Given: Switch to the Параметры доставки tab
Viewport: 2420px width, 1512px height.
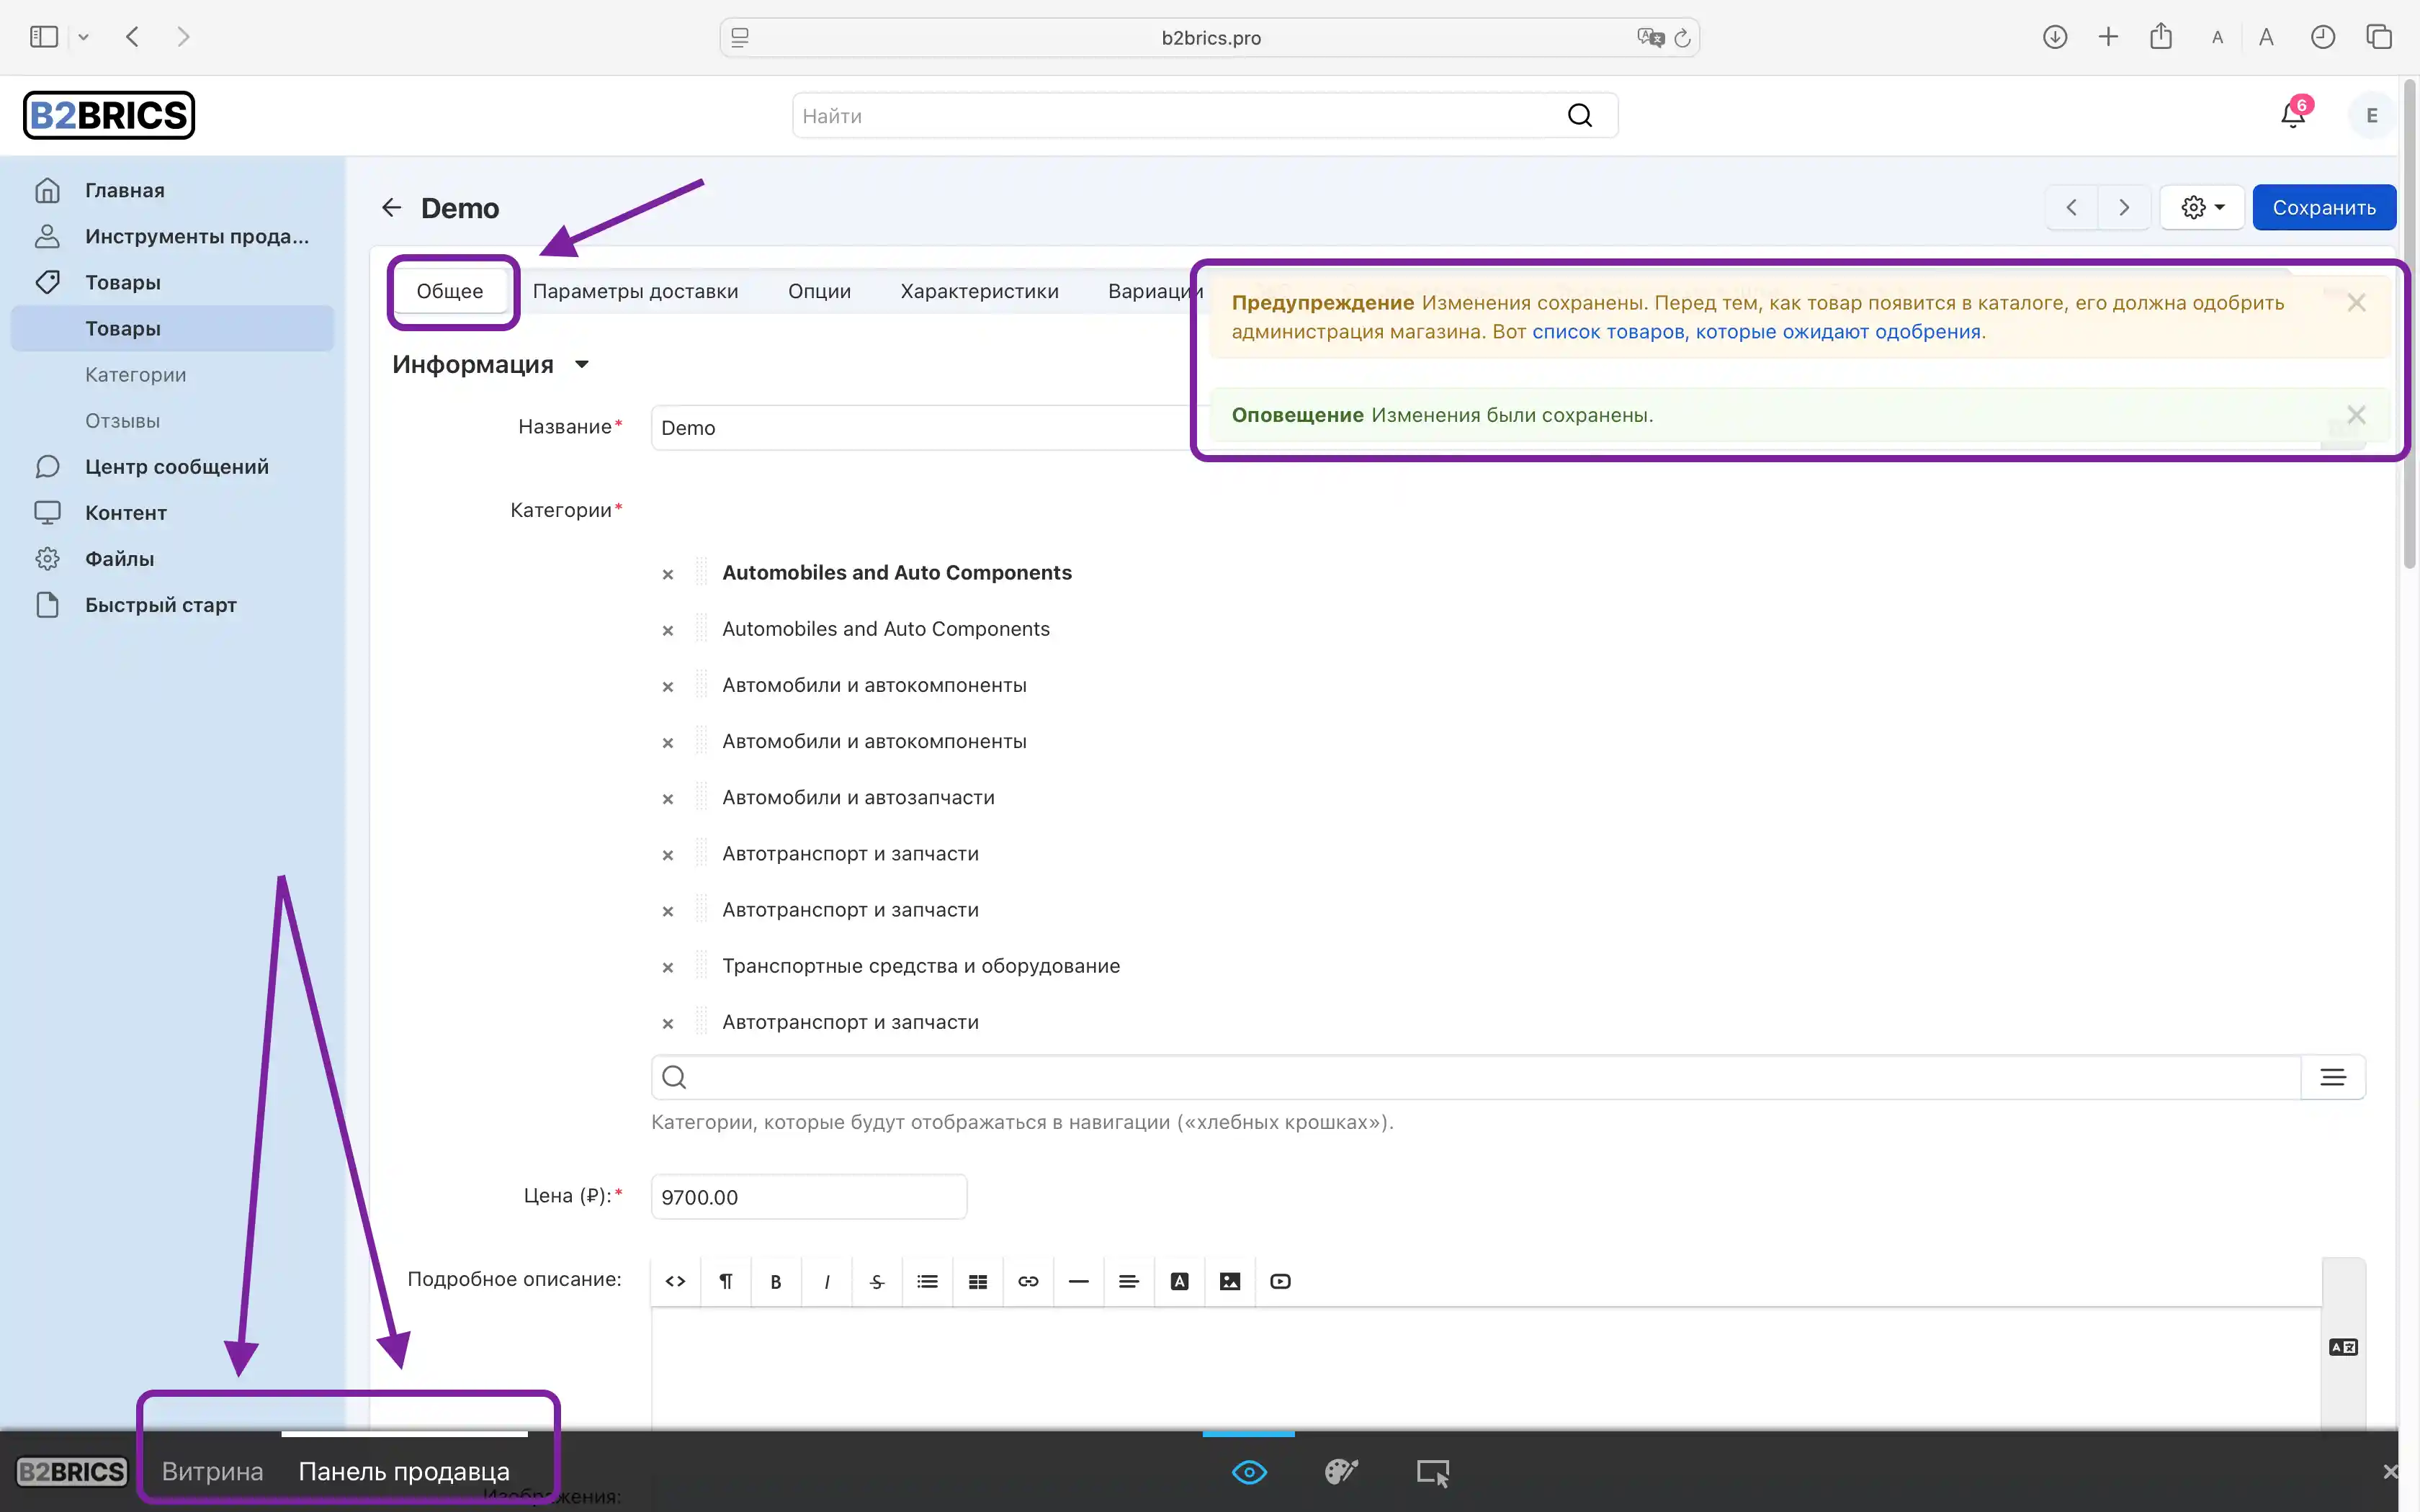Looking at the screenshot, I should pyautogui.click(x=635, y=291).
